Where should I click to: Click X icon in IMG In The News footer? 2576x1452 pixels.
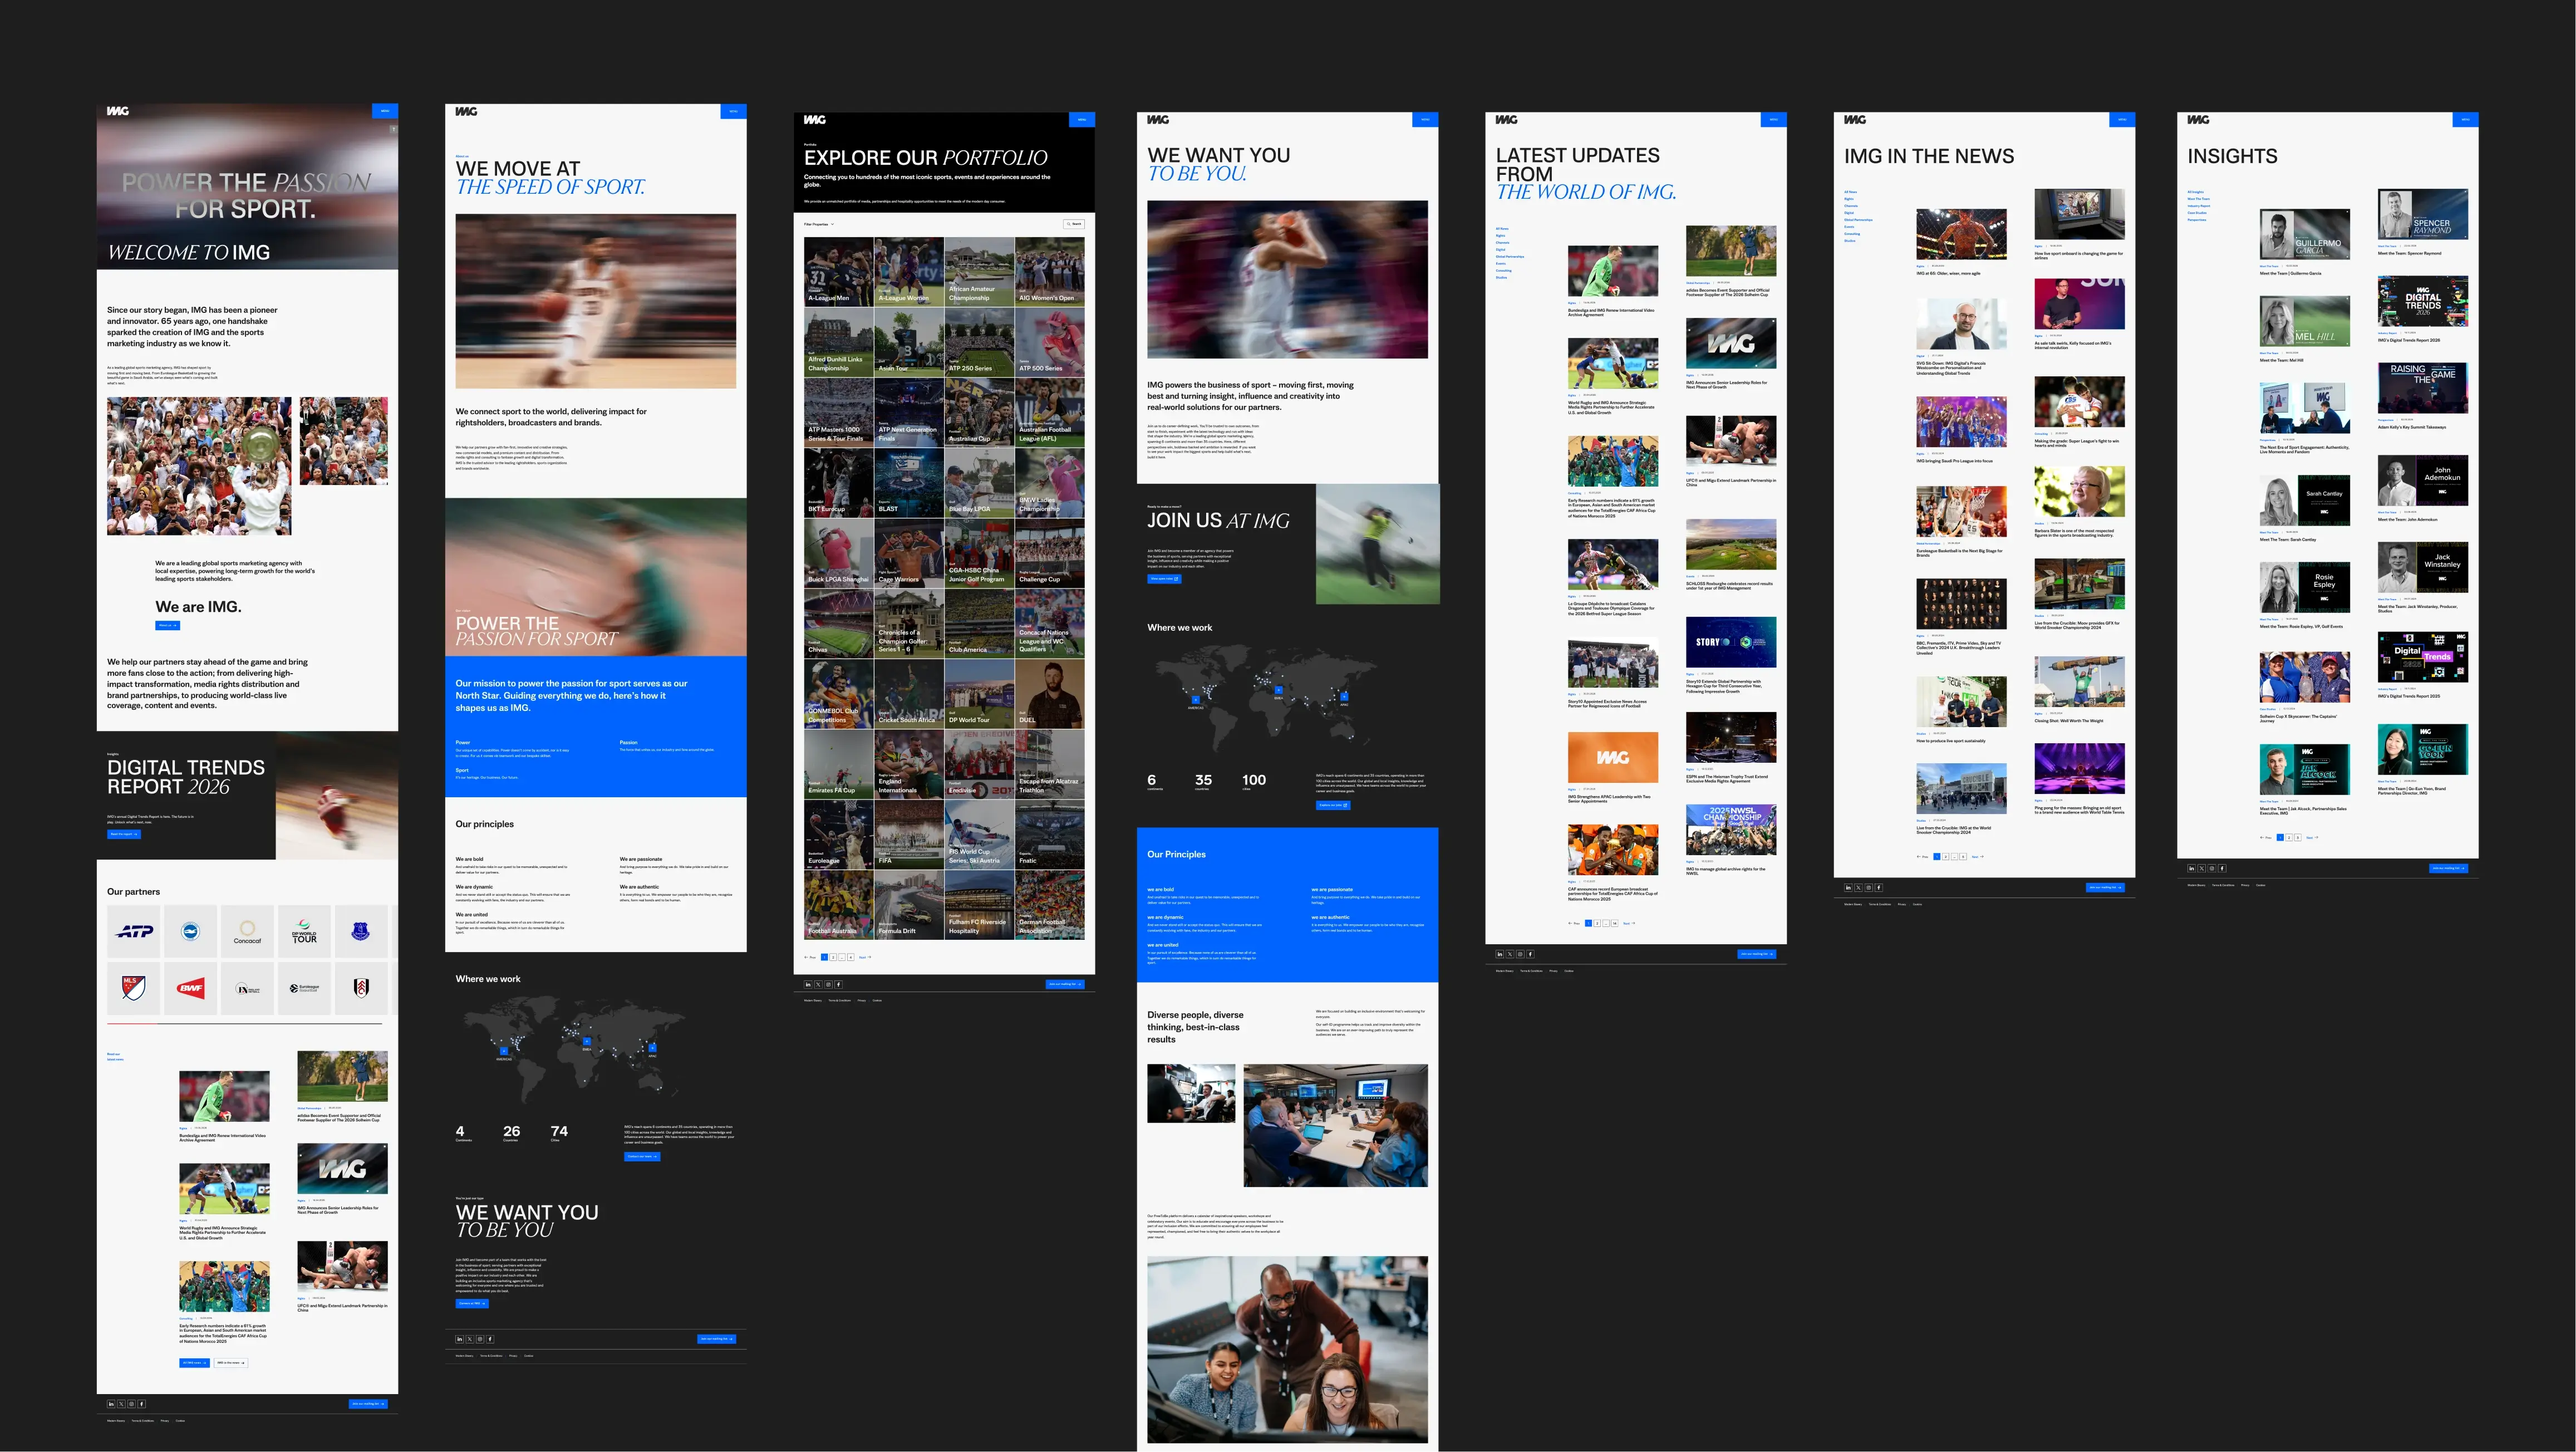point(1858,887)
